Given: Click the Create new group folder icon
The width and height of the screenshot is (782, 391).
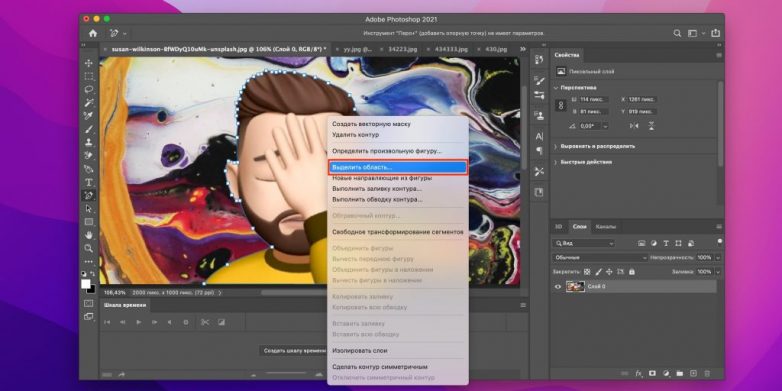Looking at the screenshot, I should coord(679,373).
